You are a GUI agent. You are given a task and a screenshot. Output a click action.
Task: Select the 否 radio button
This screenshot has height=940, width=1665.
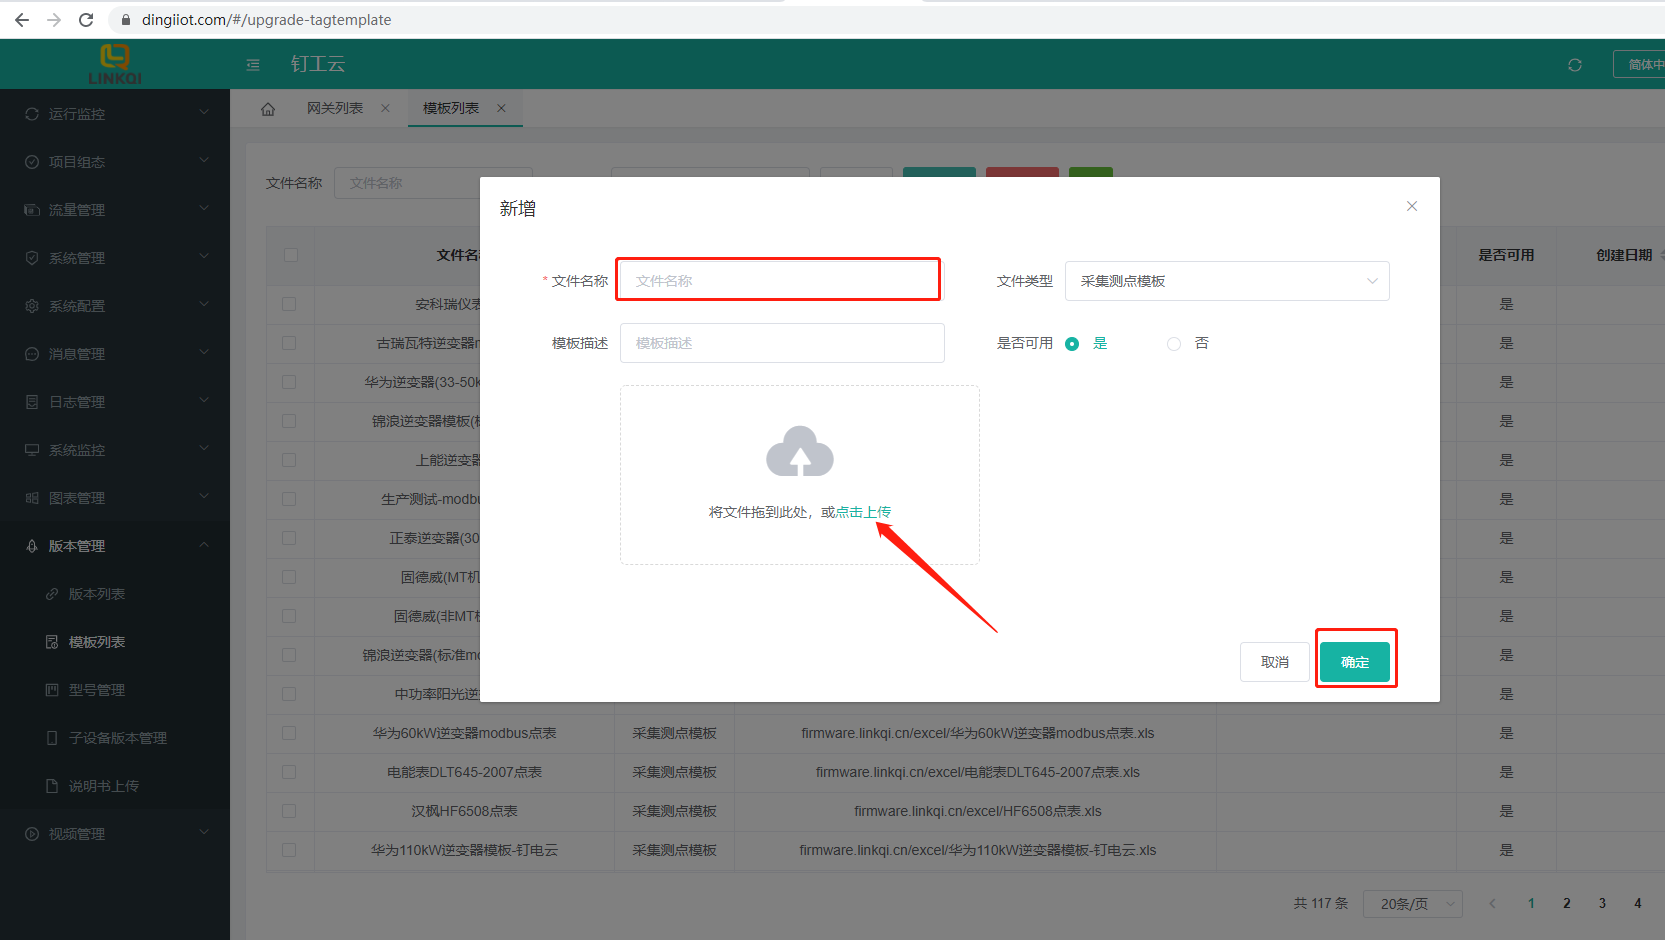click(x=1174, y=344)
